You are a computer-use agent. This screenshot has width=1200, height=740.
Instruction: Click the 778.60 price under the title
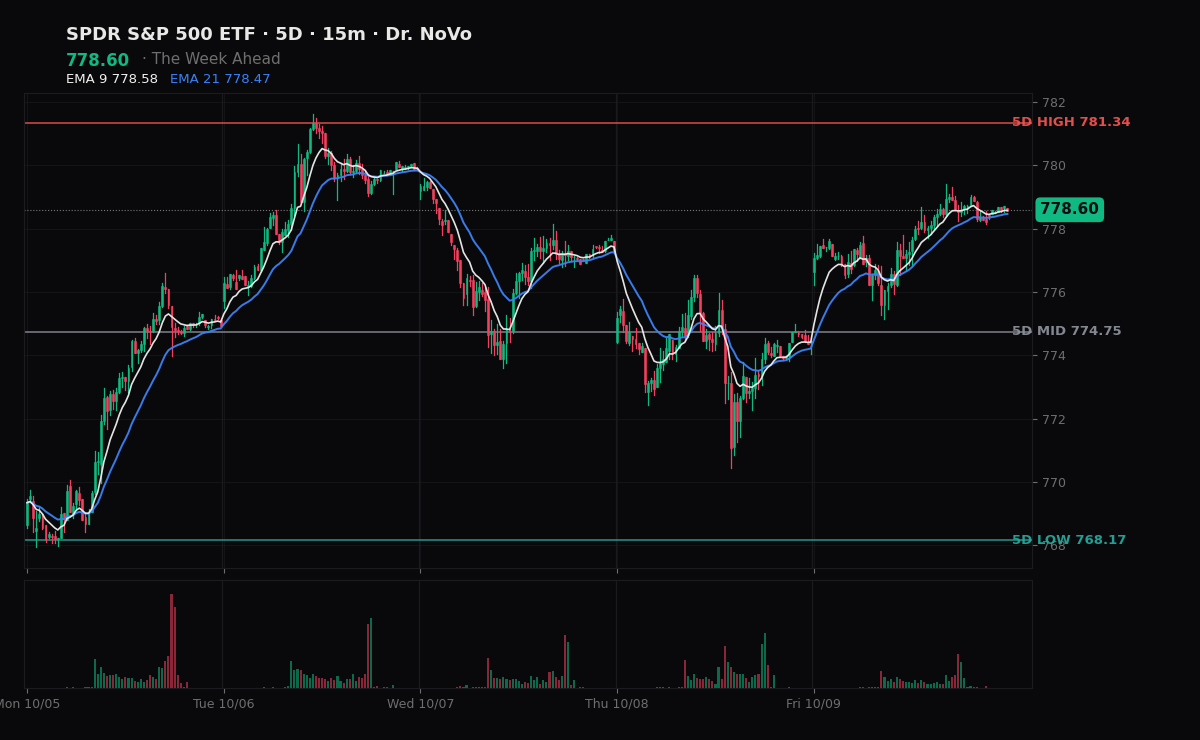[x=97, y=60]
